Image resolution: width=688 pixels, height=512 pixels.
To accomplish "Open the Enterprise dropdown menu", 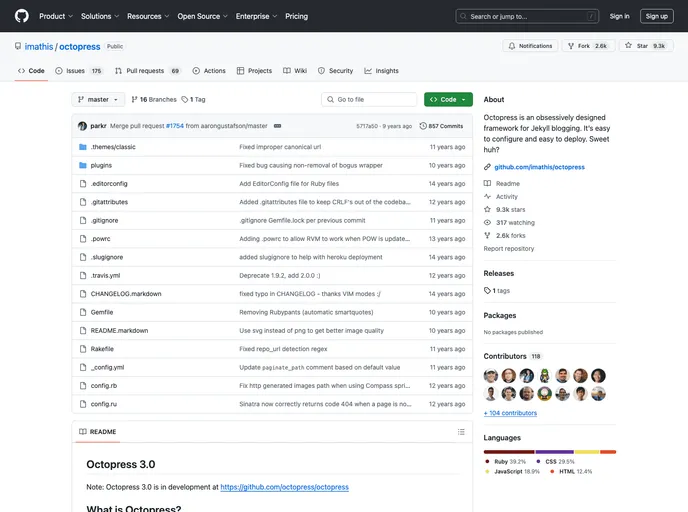I will coord(256,16).
